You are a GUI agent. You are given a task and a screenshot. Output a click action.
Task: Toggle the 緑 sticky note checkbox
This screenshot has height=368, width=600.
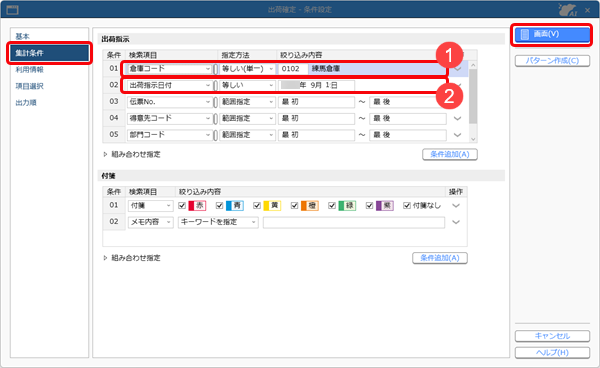point(332,206)
